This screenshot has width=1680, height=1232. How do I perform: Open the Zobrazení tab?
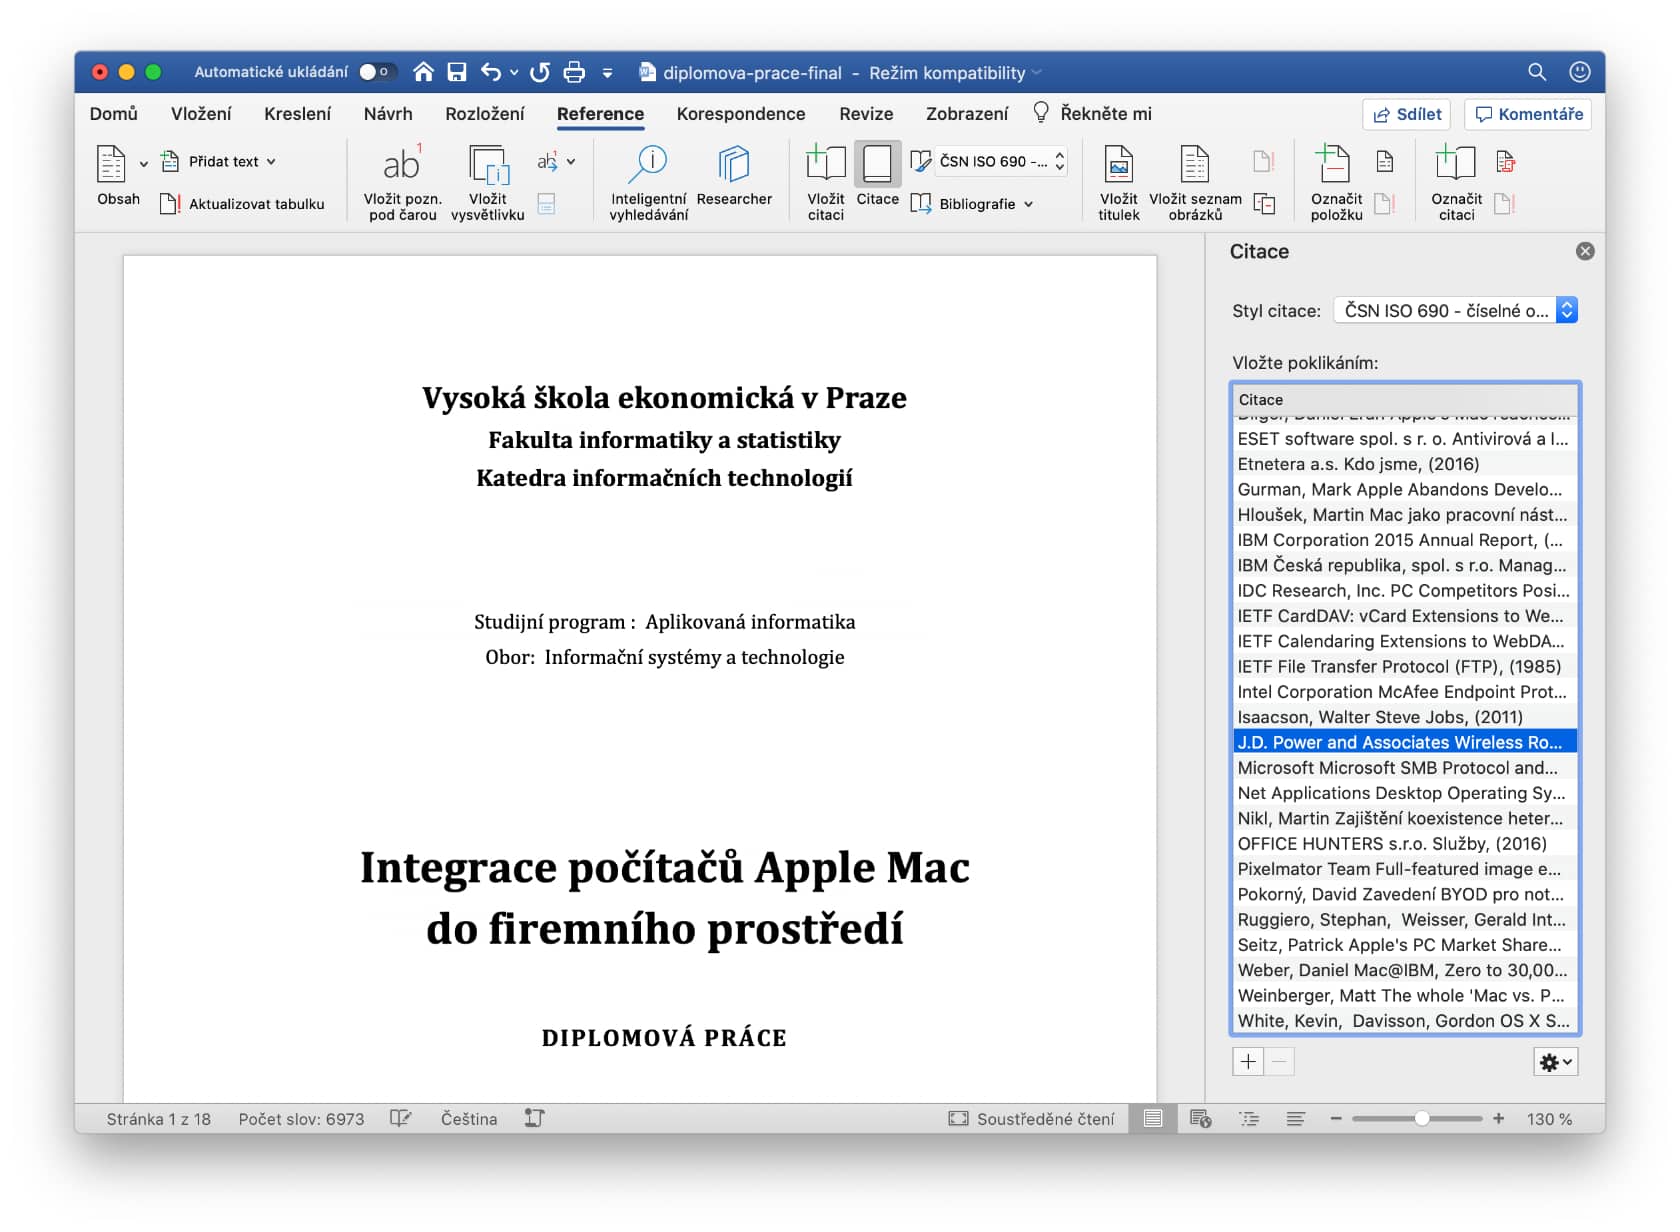[x=967, y=114]
